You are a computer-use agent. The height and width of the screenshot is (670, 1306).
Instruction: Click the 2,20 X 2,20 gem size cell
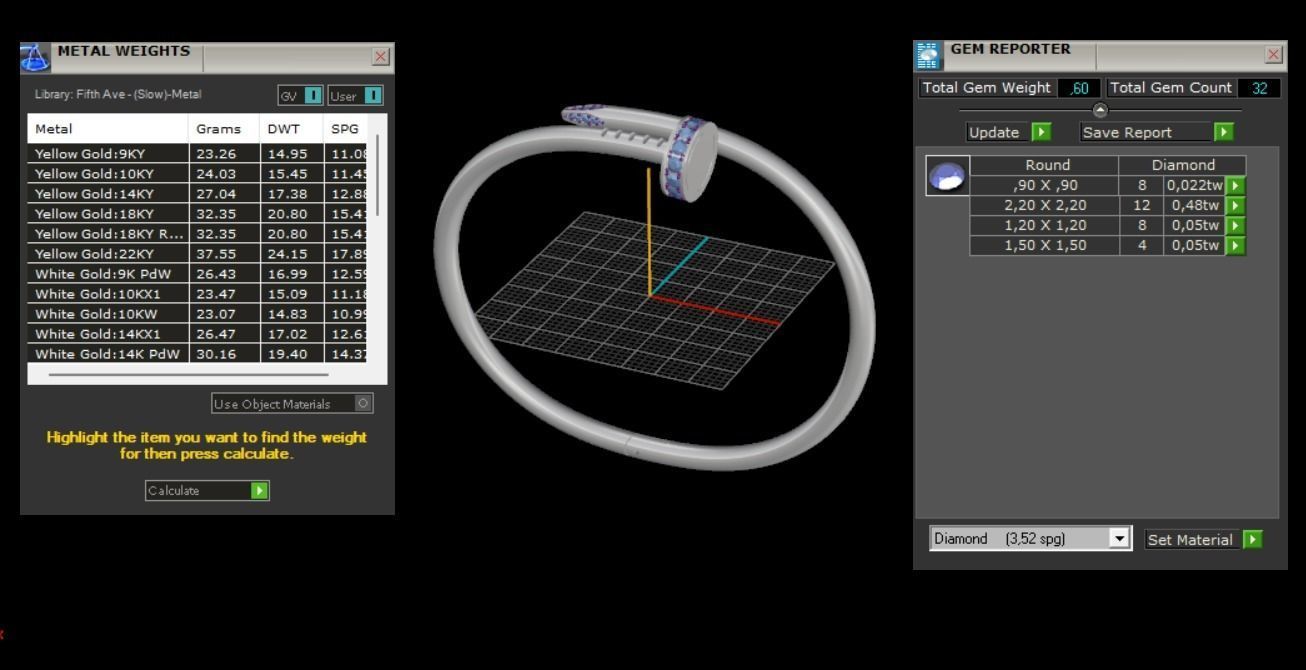click(1044, 205)
